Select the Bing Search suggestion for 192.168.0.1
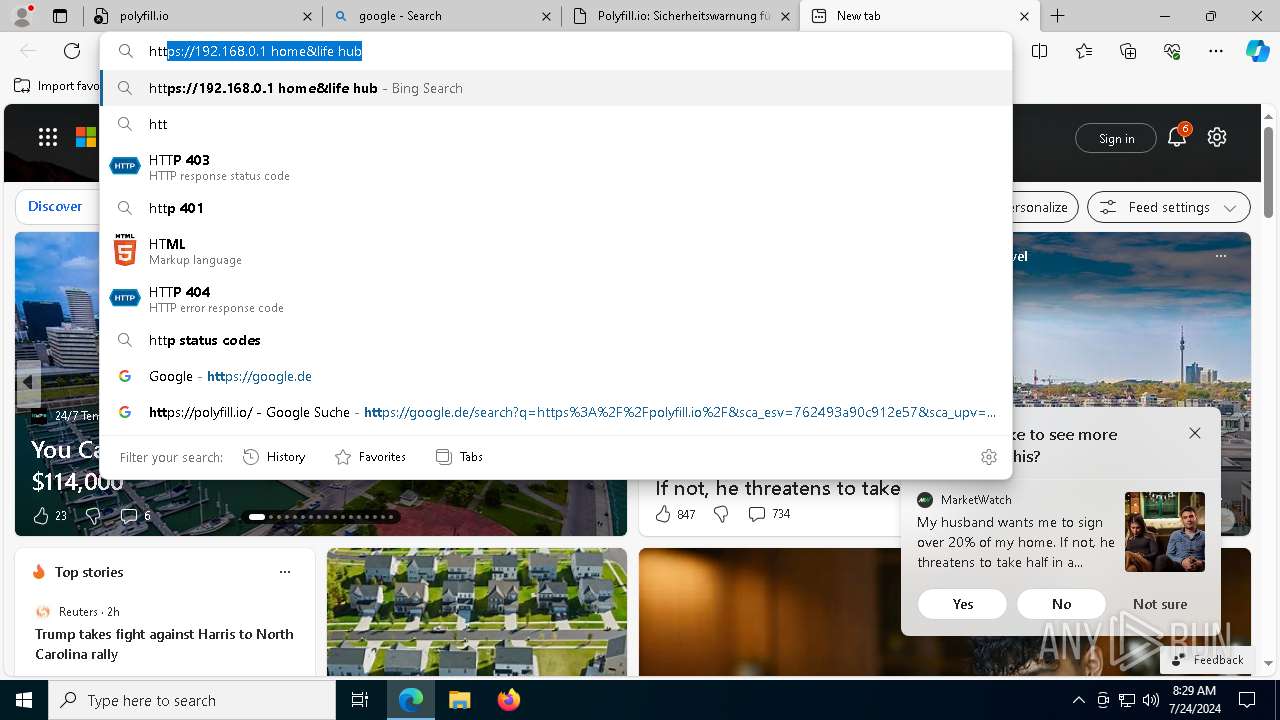 556,88
